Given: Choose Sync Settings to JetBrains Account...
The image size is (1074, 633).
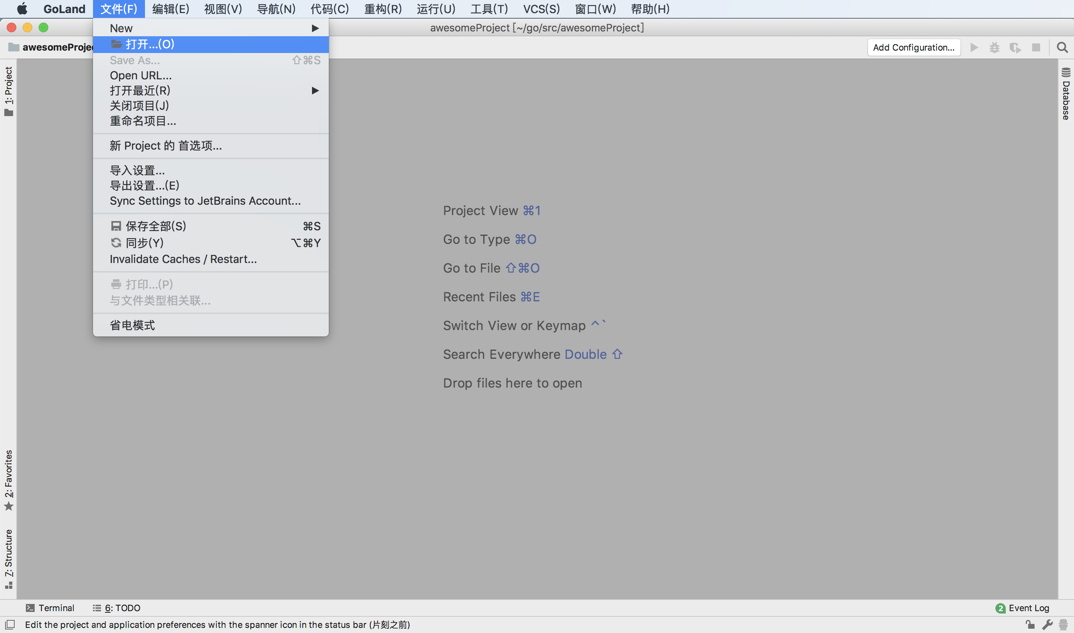Looking at the screenshot, I should pyautogui.click(x=211, y=201).
